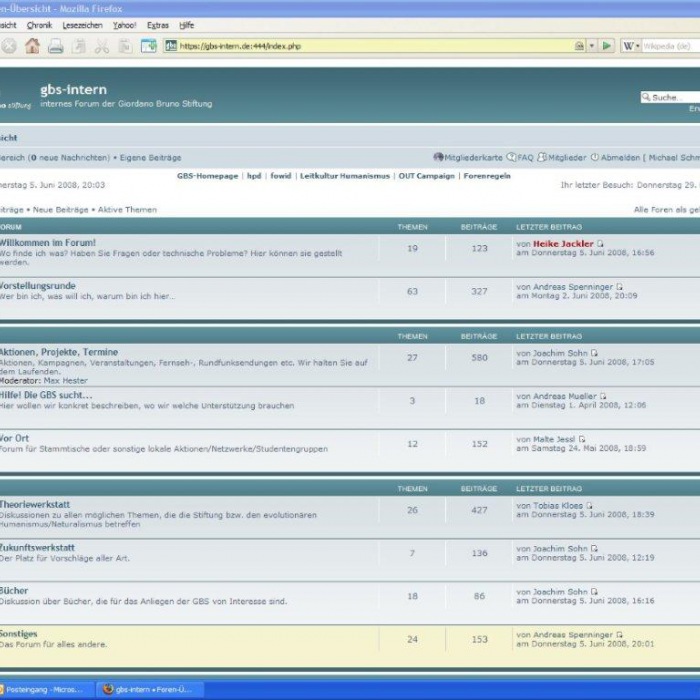The image size is (700, 700).
Task: Open the Forenregeln link
Action: click(x=487, y=176)
